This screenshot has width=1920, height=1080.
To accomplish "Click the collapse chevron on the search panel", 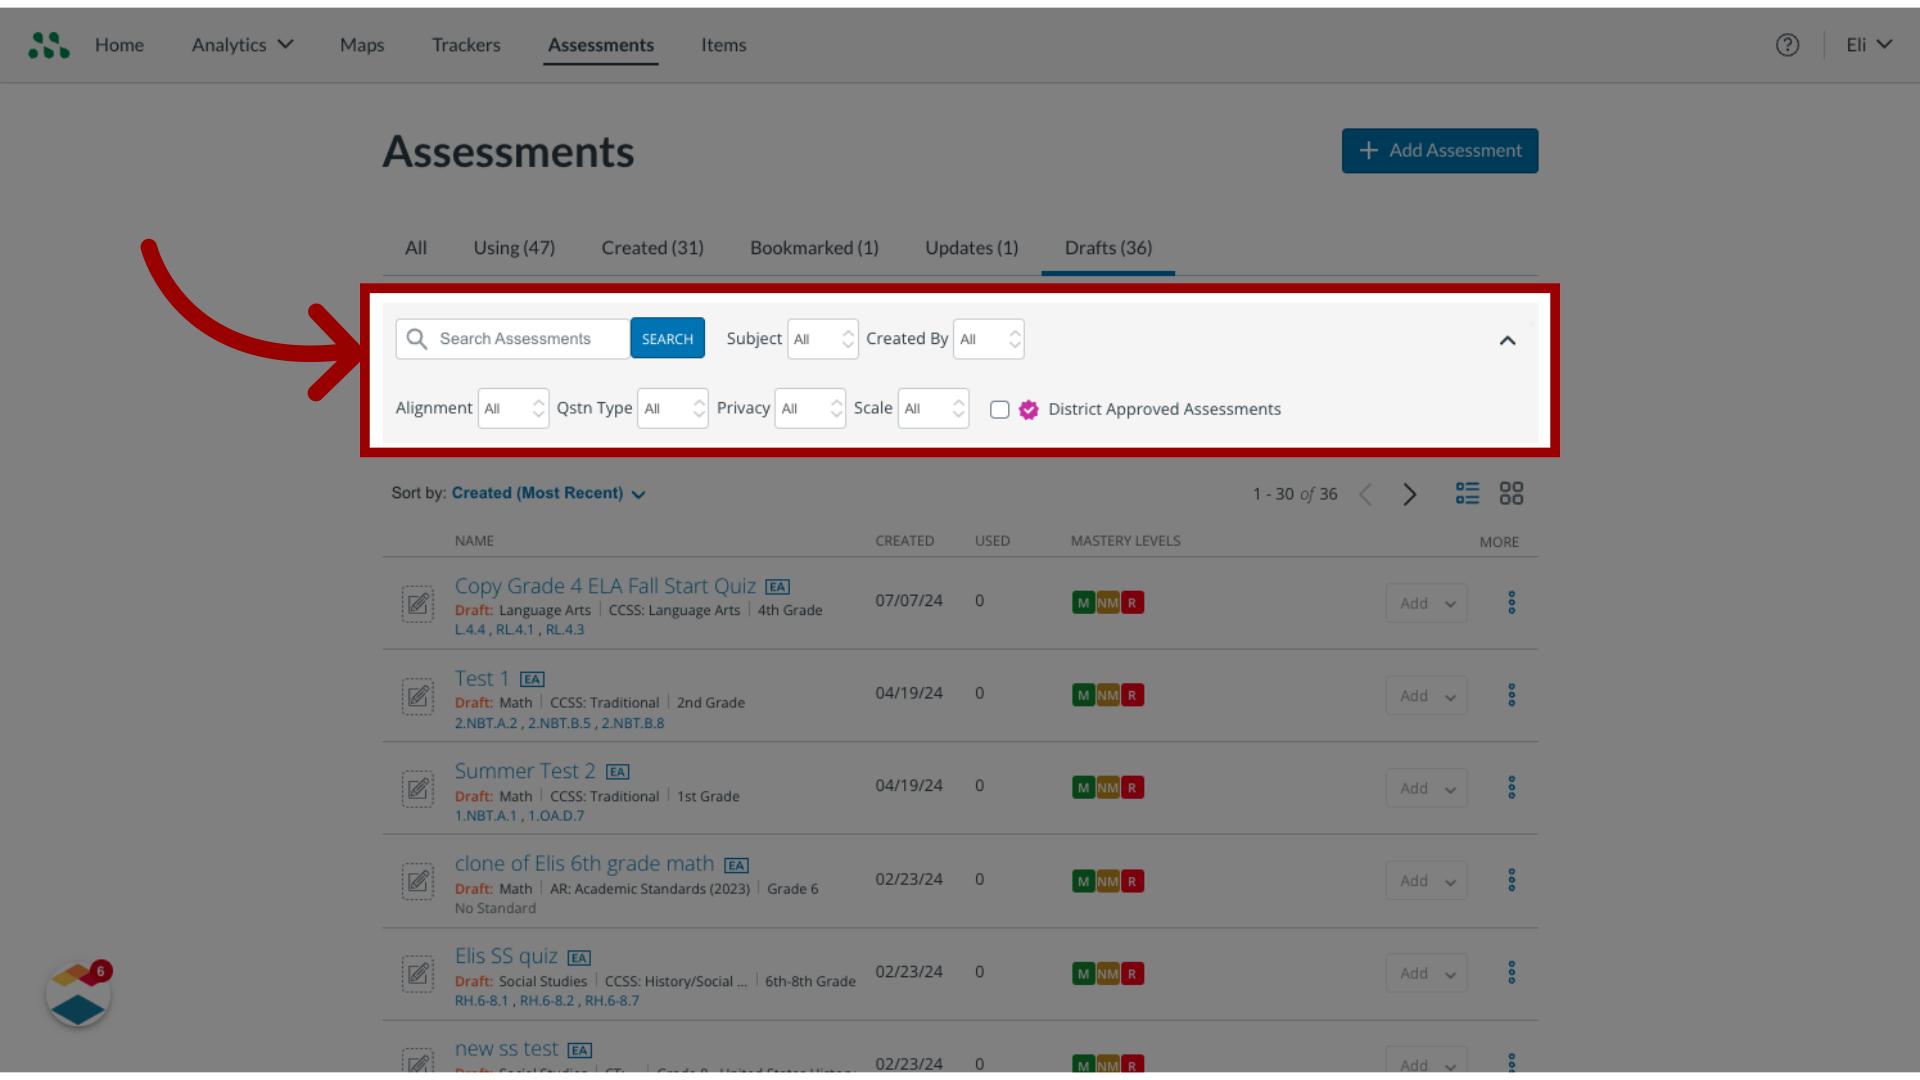I will coord(1507,340).
